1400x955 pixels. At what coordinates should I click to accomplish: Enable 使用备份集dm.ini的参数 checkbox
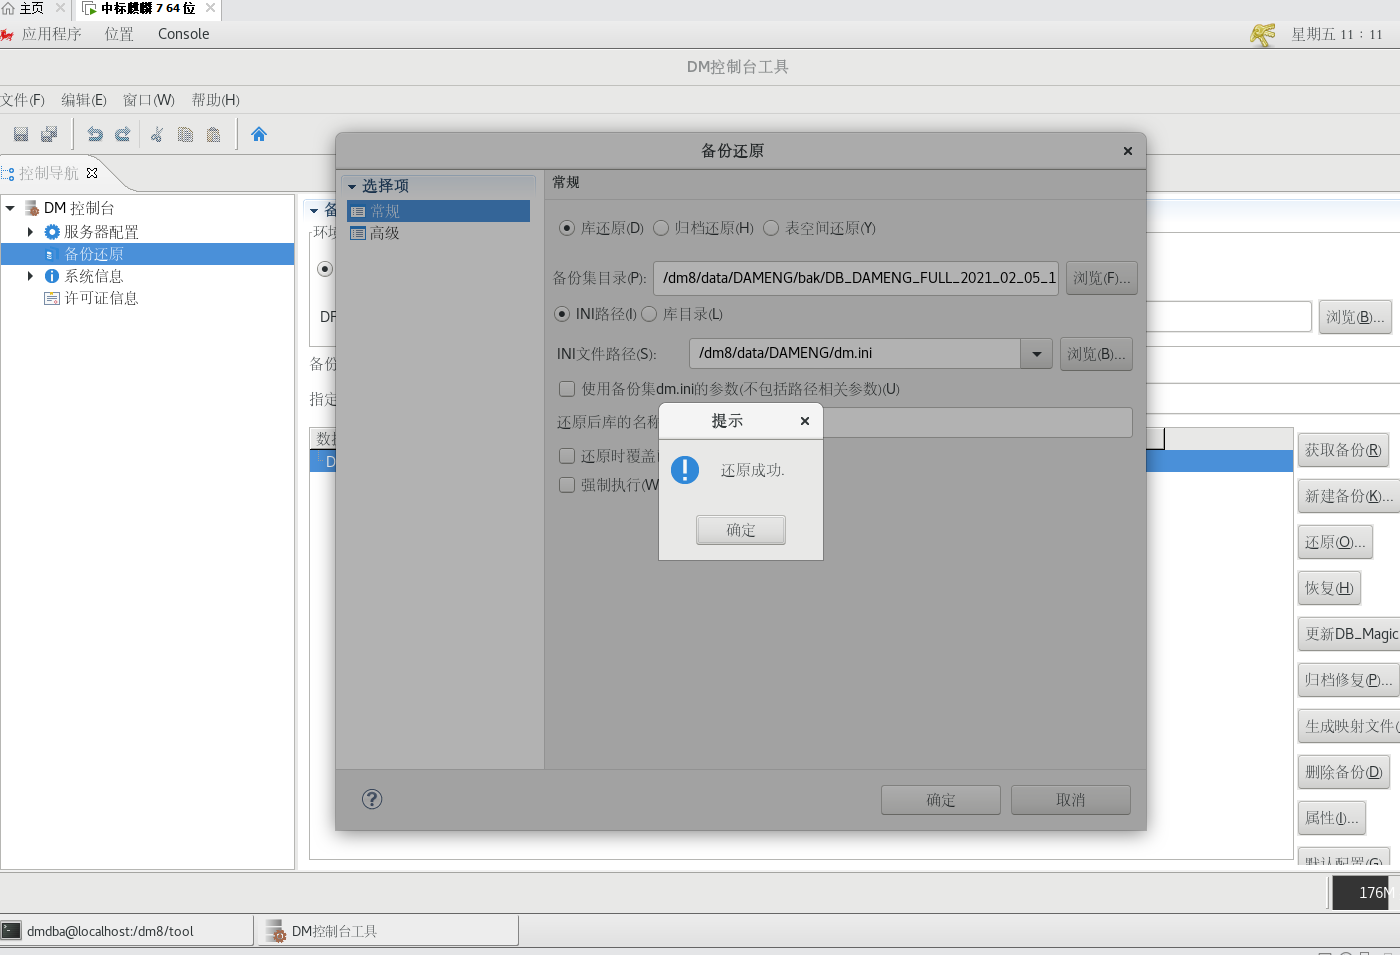567,389
